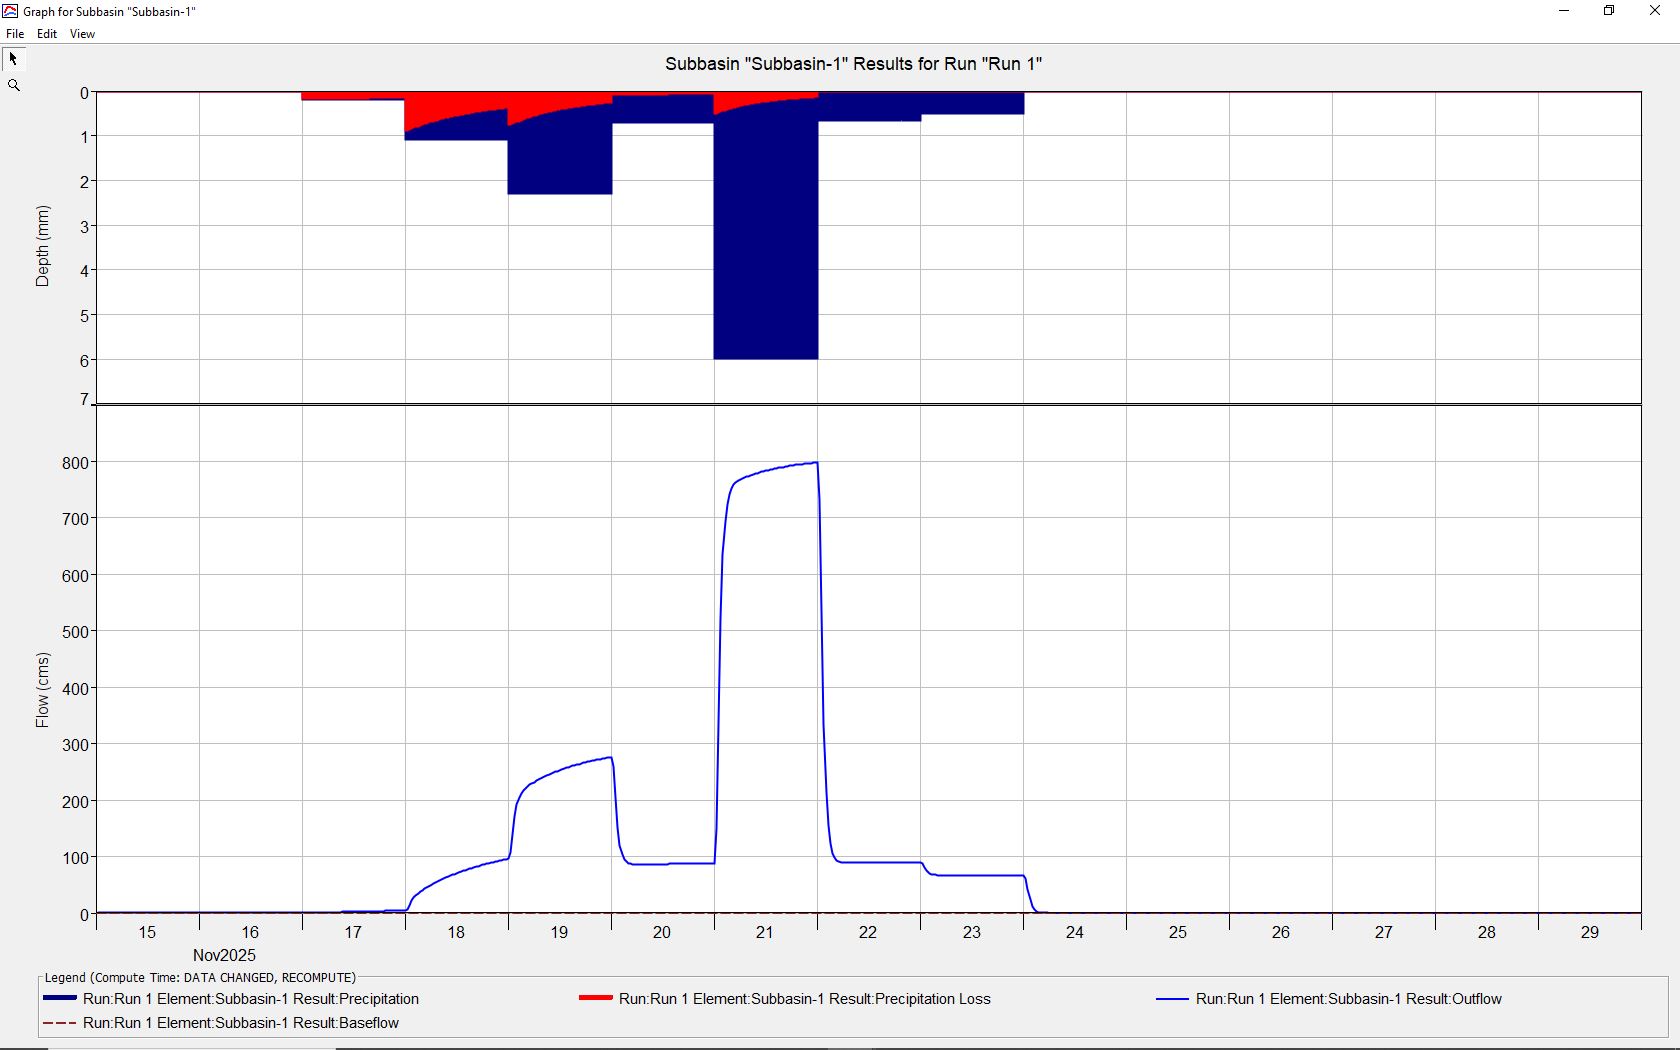This screenshot has height=1050, width=1680.
Task: Click the dashed Baseflow legend line sample
Action: coord(60,1023)
